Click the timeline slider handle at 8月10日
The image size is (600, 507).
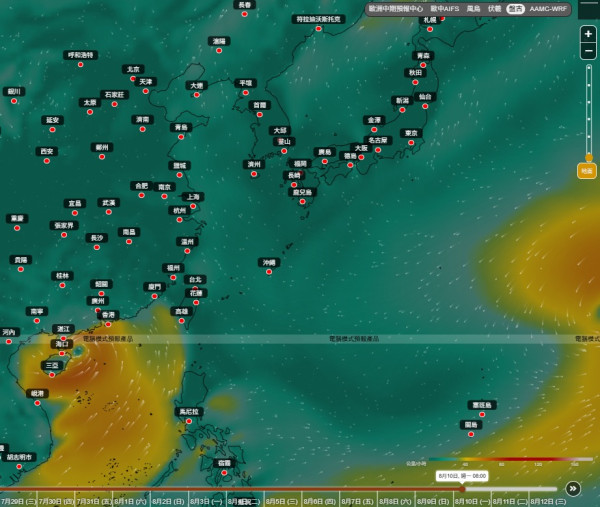pos(462,489)
